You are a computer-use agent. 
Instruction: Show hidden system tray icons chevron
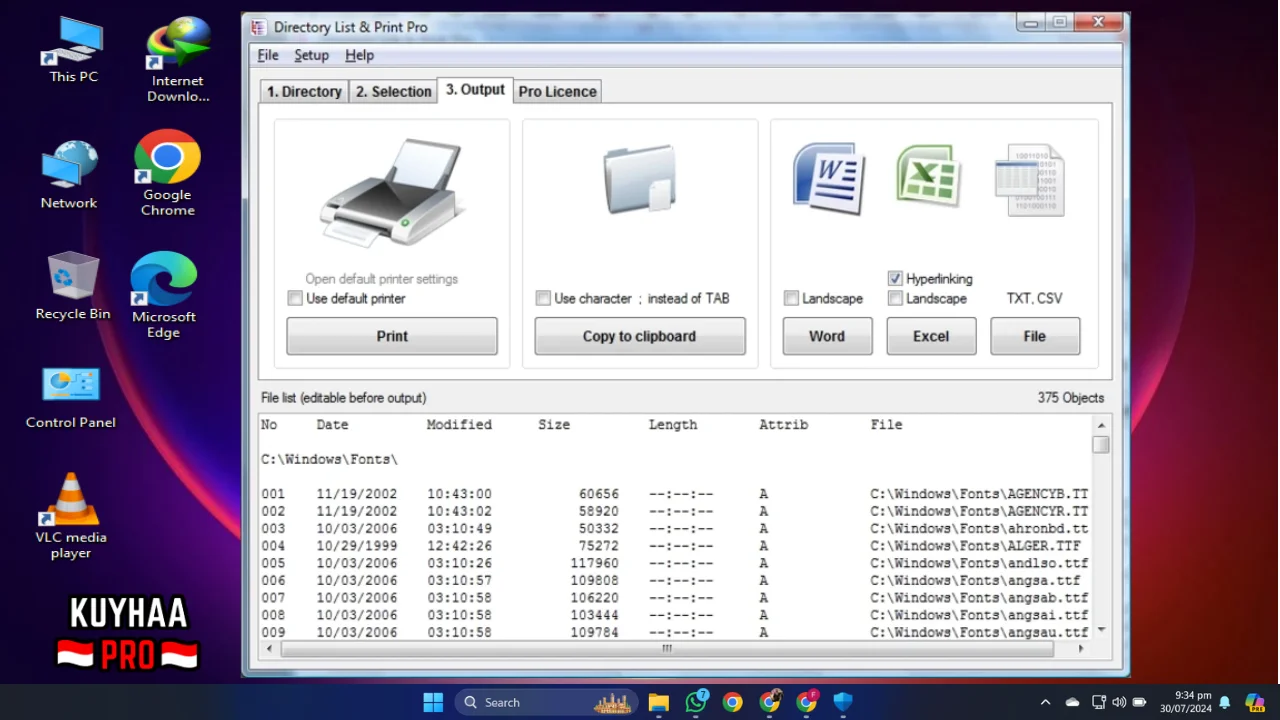pyautogui.click(x=1045, y=702)
